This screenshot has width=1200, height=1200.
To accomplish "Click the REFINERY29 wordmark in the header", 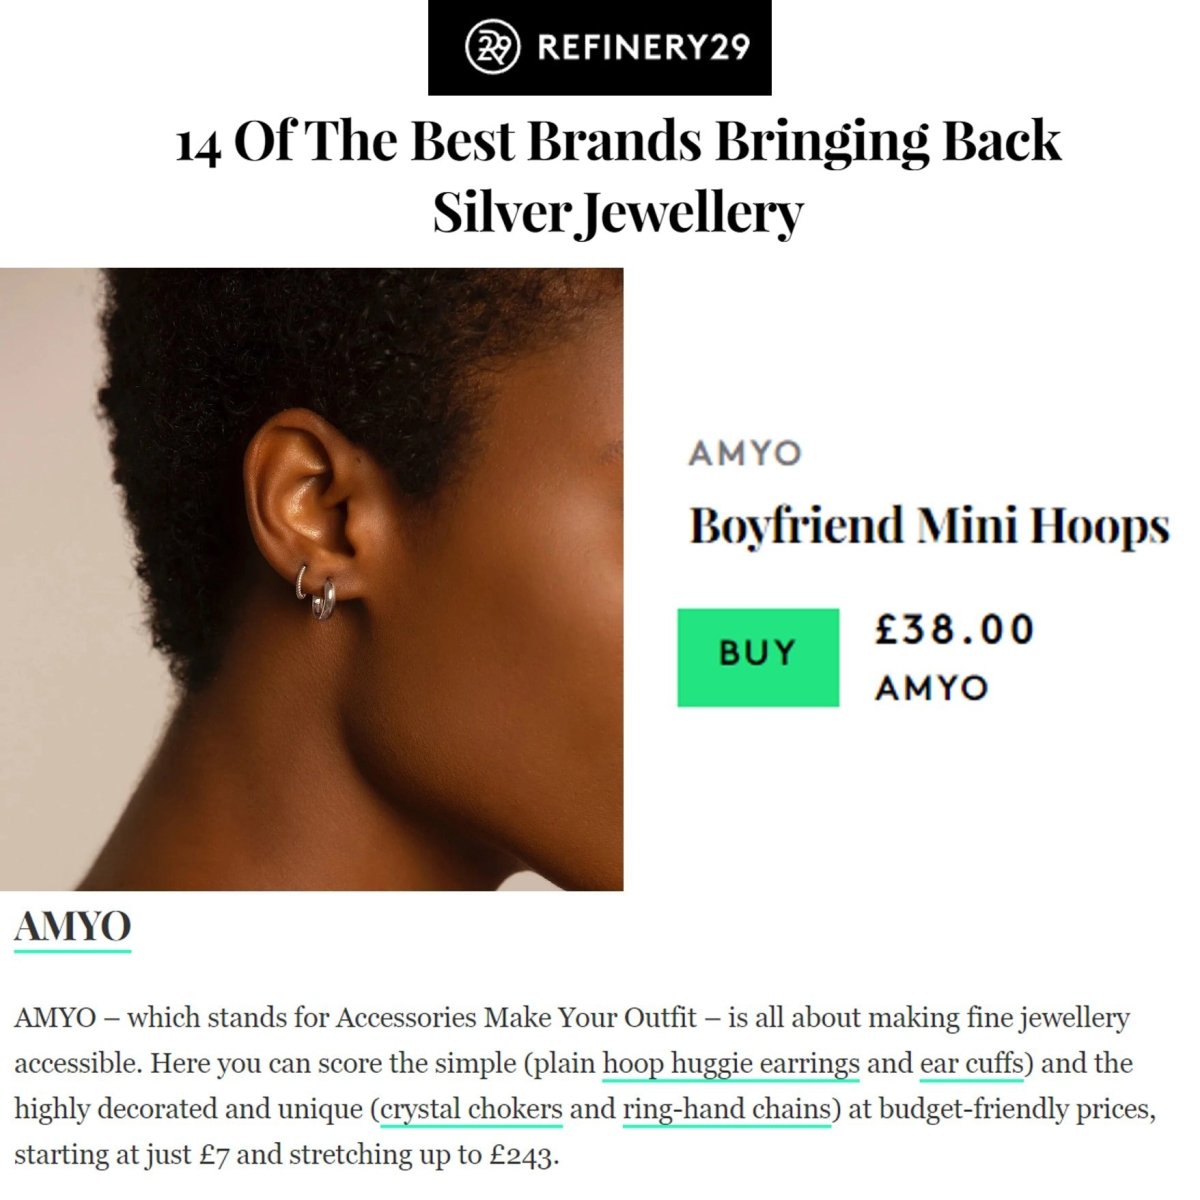I will pyautogui.click(x=647, y=46).
